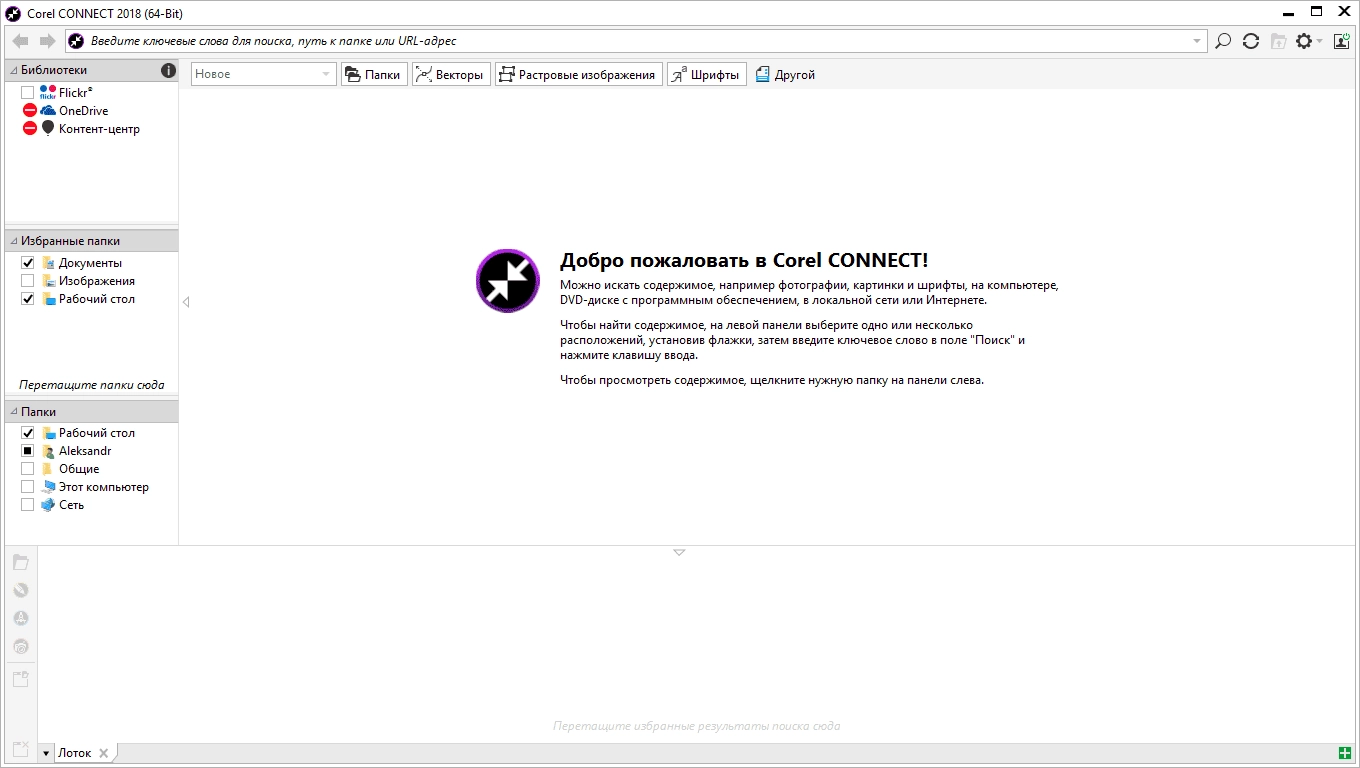Image resolution: width=1360 pixels, height=768 pixels.
Task: Select the Общие folder row text
Action: tap(79, 468)
